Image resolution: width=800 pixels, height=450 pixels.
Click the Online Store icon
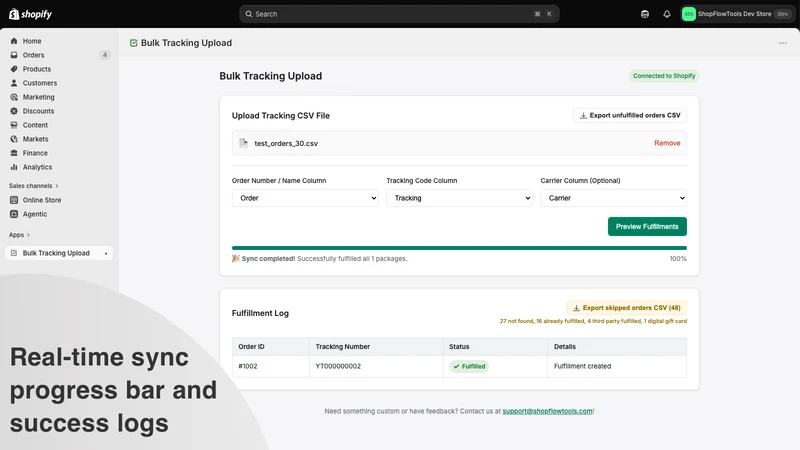14,200
